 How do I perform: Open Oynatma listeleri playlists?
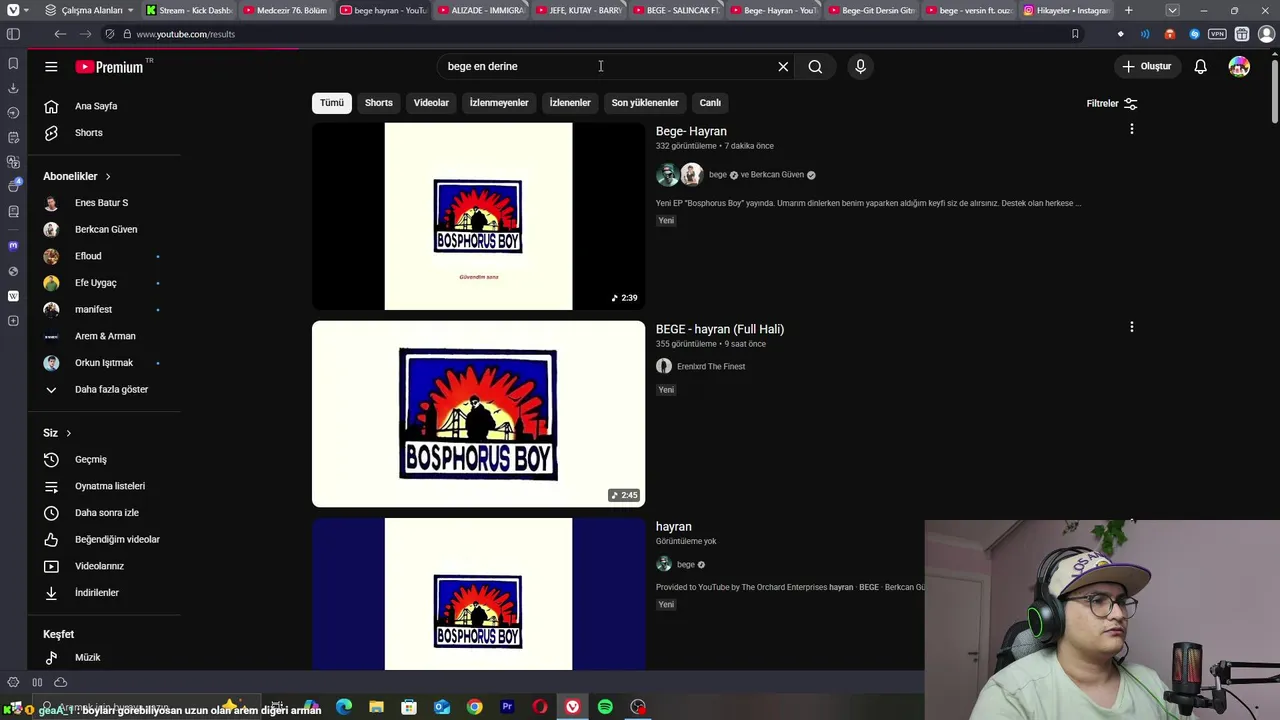[x=110, y=486]
